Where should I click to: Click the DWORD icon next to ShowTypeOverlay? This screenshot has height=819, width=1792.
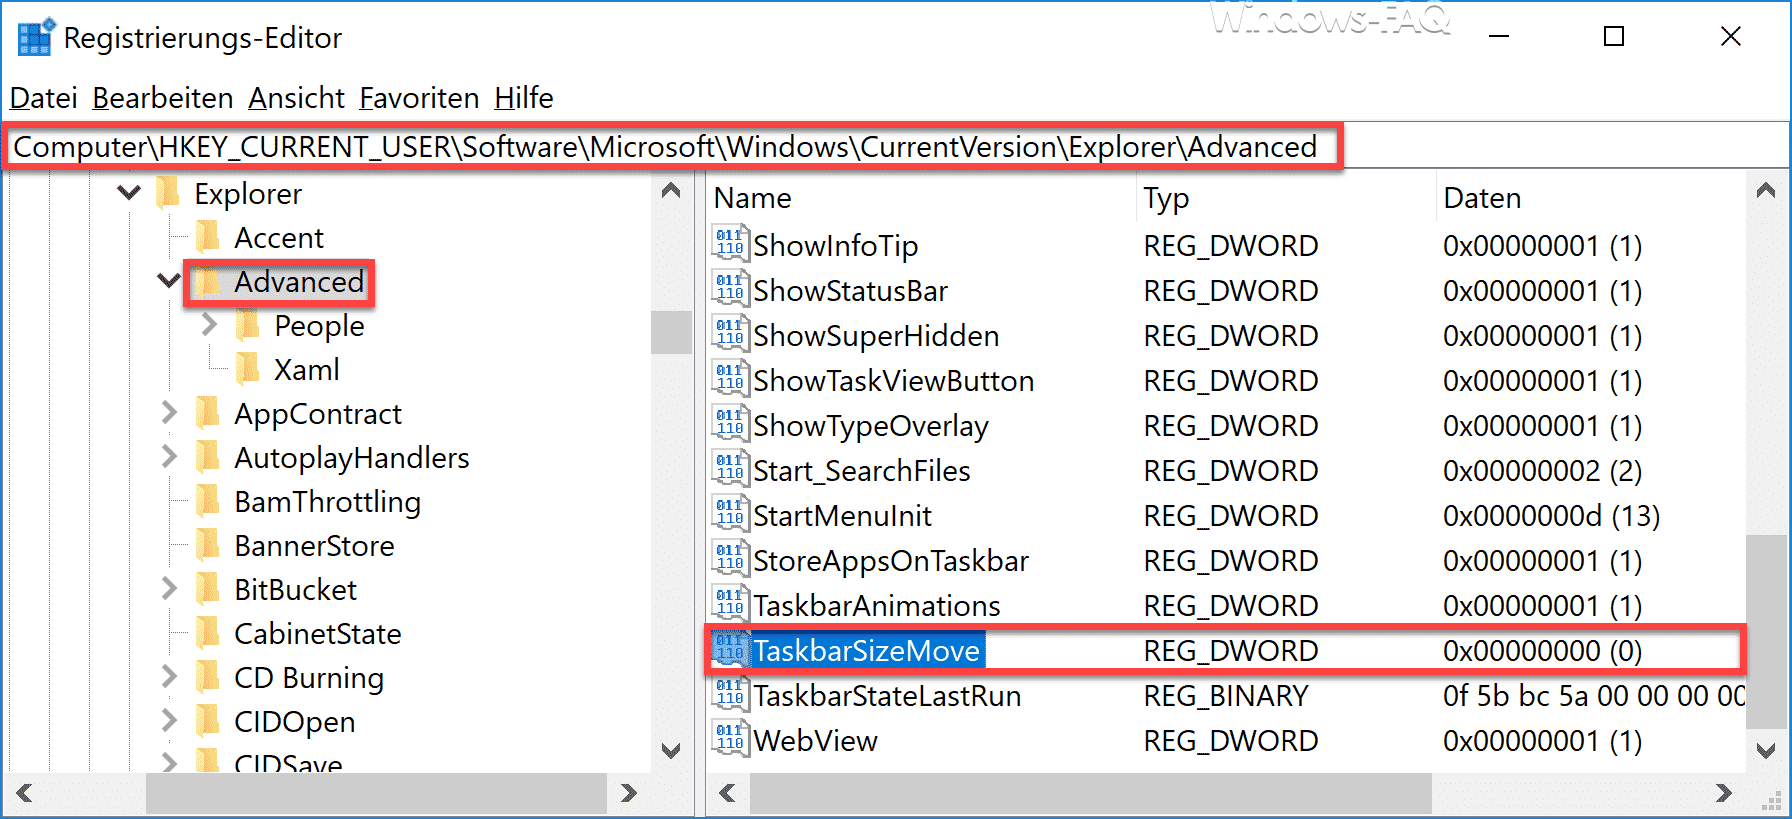point(731,423)
